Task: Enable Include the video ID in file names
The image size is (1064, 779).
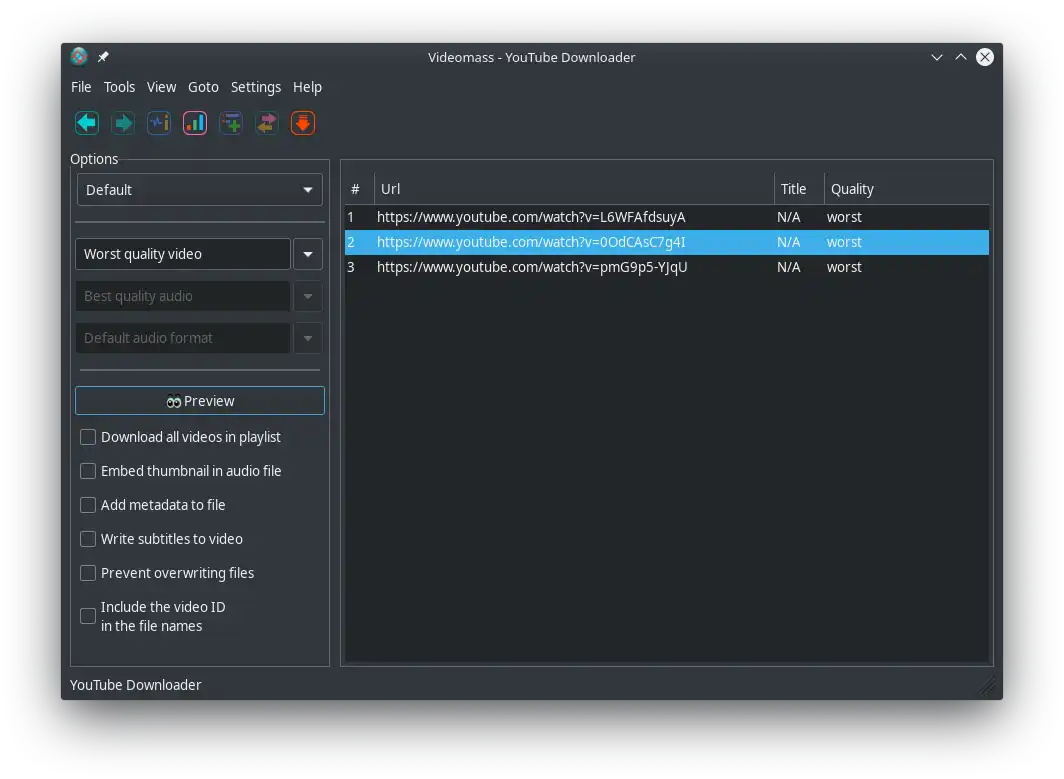Action: tap(88, 616)
